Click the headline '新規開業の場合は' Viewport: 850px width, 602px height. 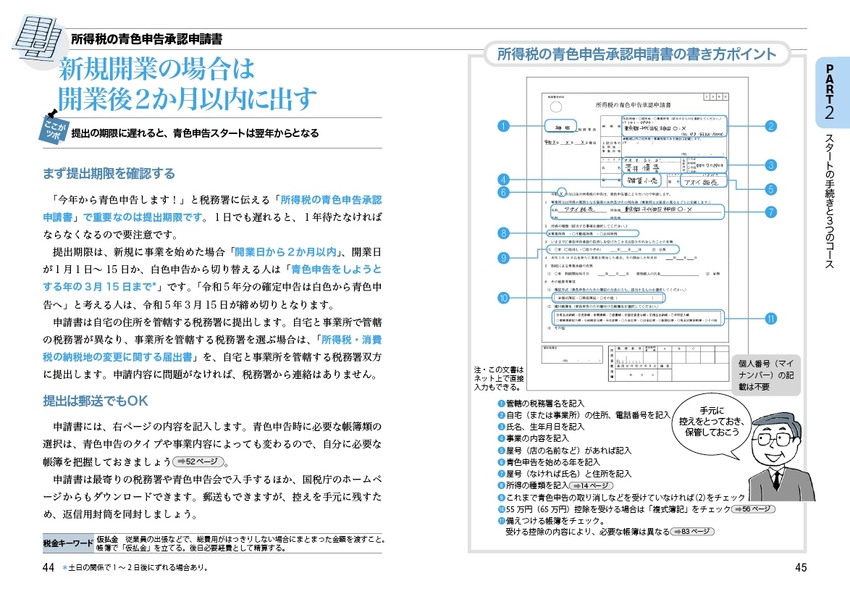pyautogui.click(x=157, y=69)
